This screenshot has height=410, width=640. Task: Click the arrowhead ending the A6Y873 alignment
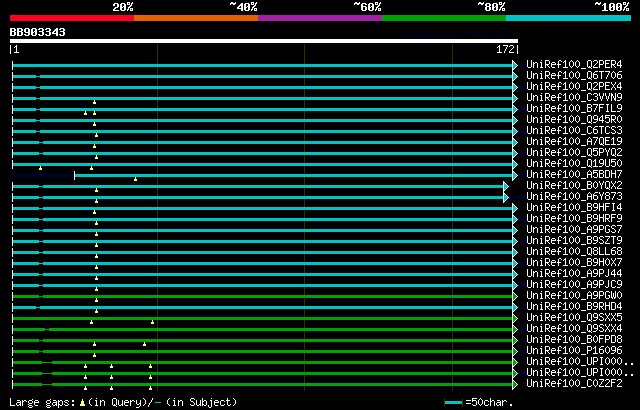[x=506, y=197]
